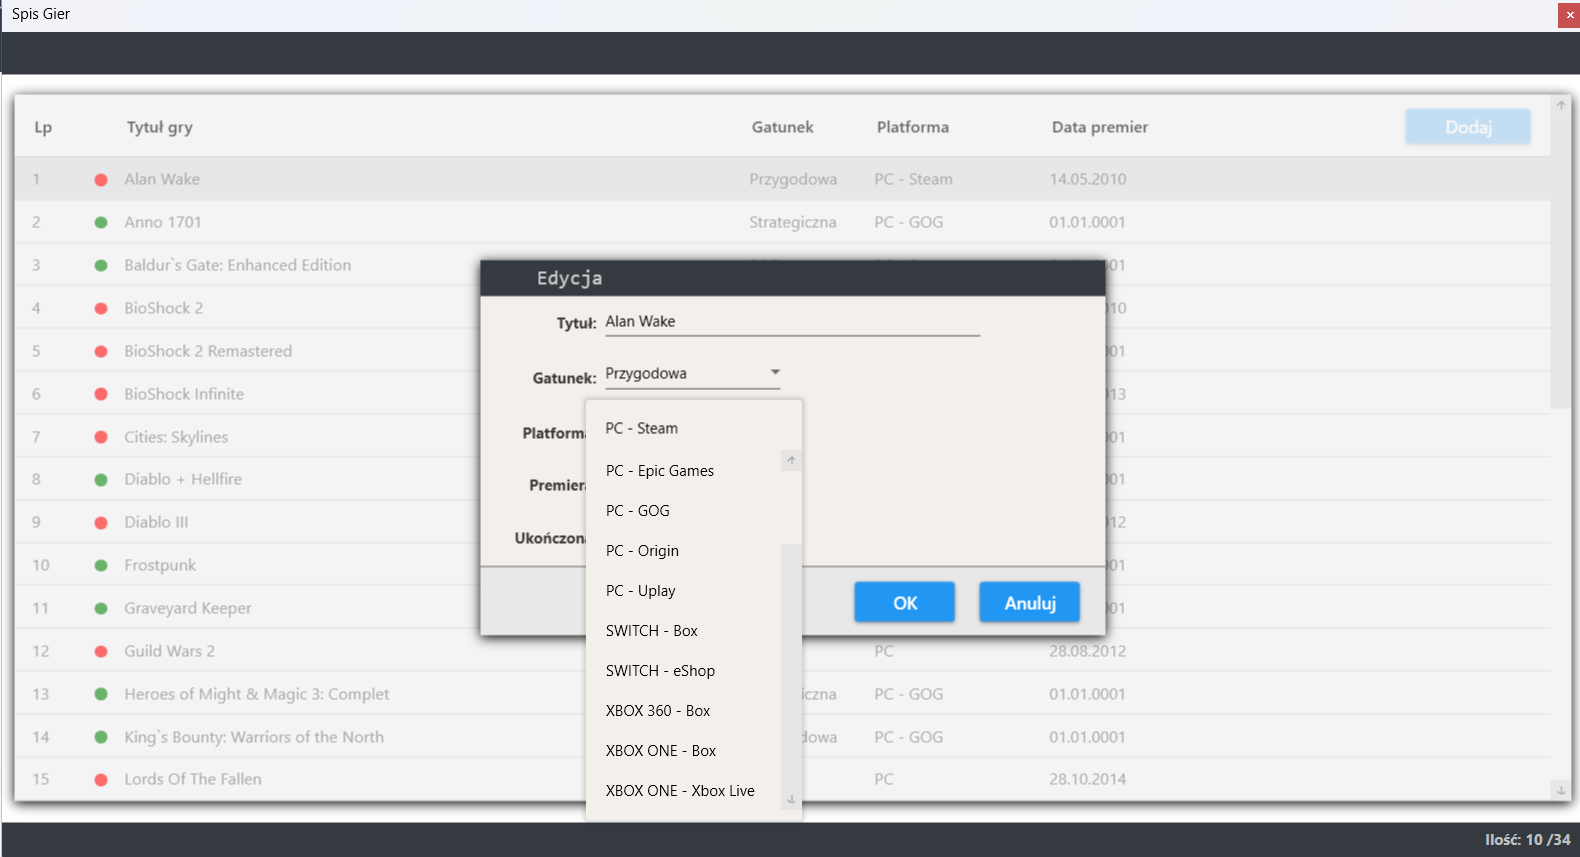Screen dimensions: 1580x857
Task: Close the Spis Gier window
Action: pyautogui.click(x=1569, y=15)
